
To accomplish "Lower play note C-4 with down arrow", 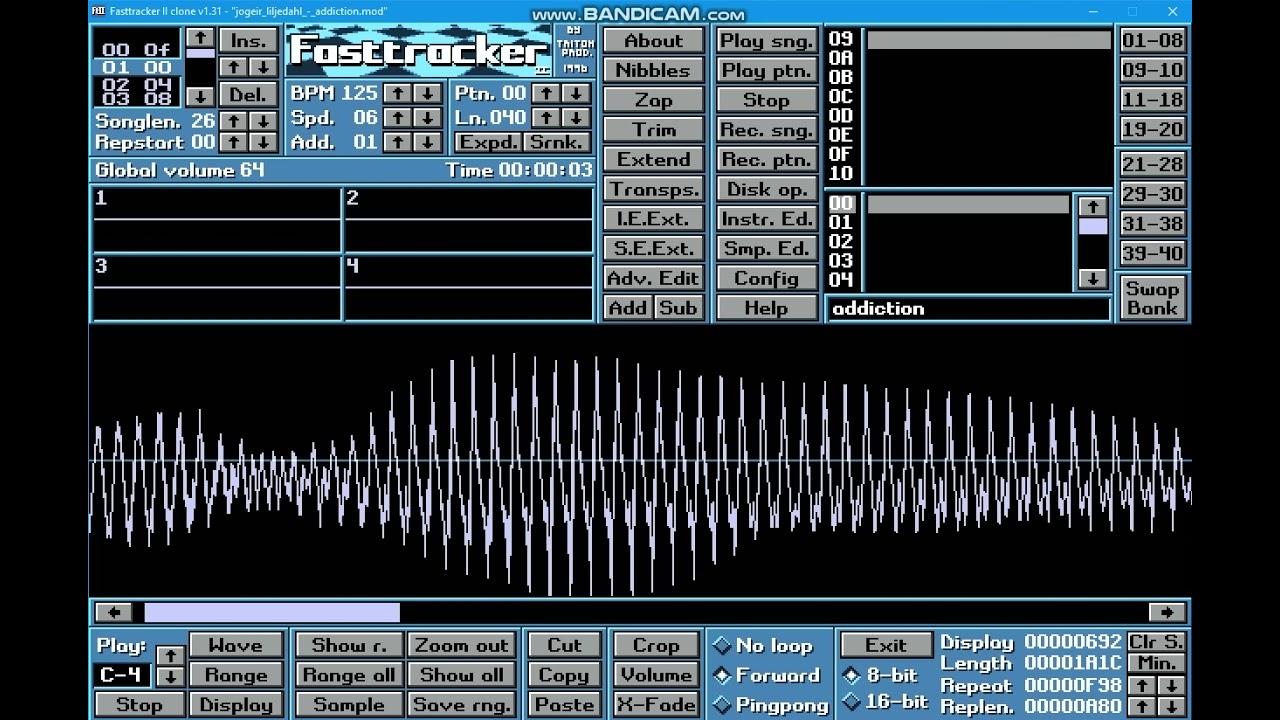I will pos(170,676).
